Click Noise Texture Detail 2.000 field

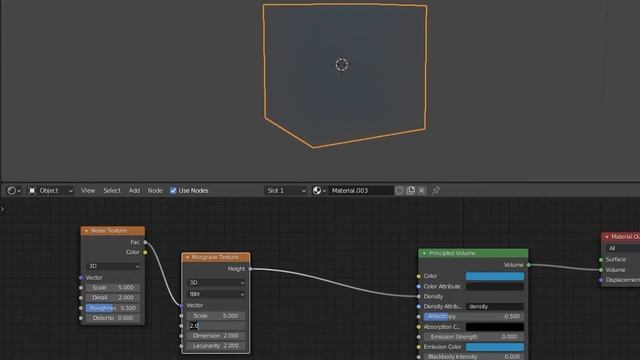113,298
